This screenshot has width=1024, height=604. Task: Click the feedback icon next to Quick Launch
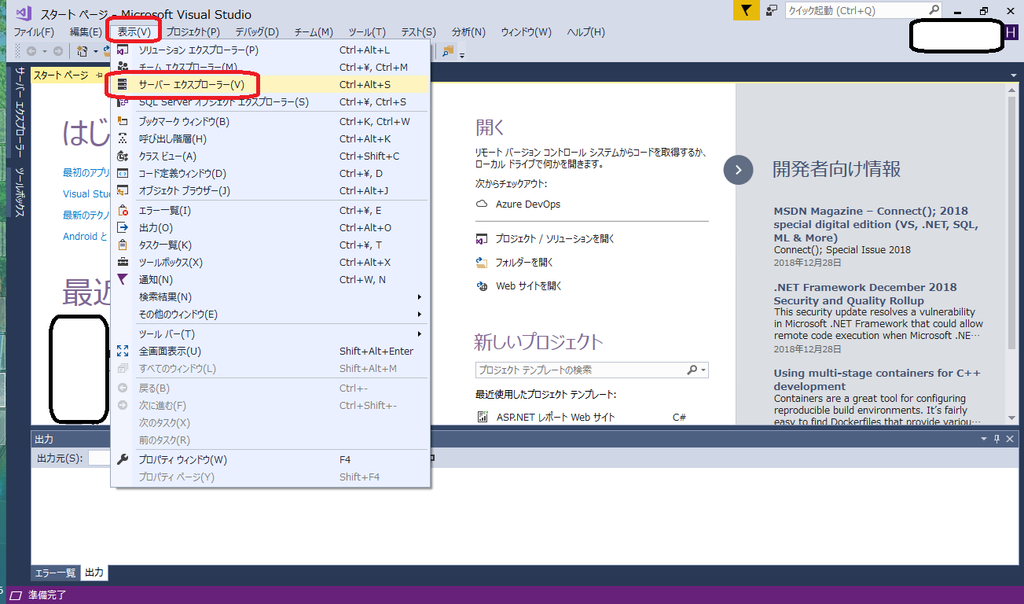pyautogui.click(x=771, y=10)
